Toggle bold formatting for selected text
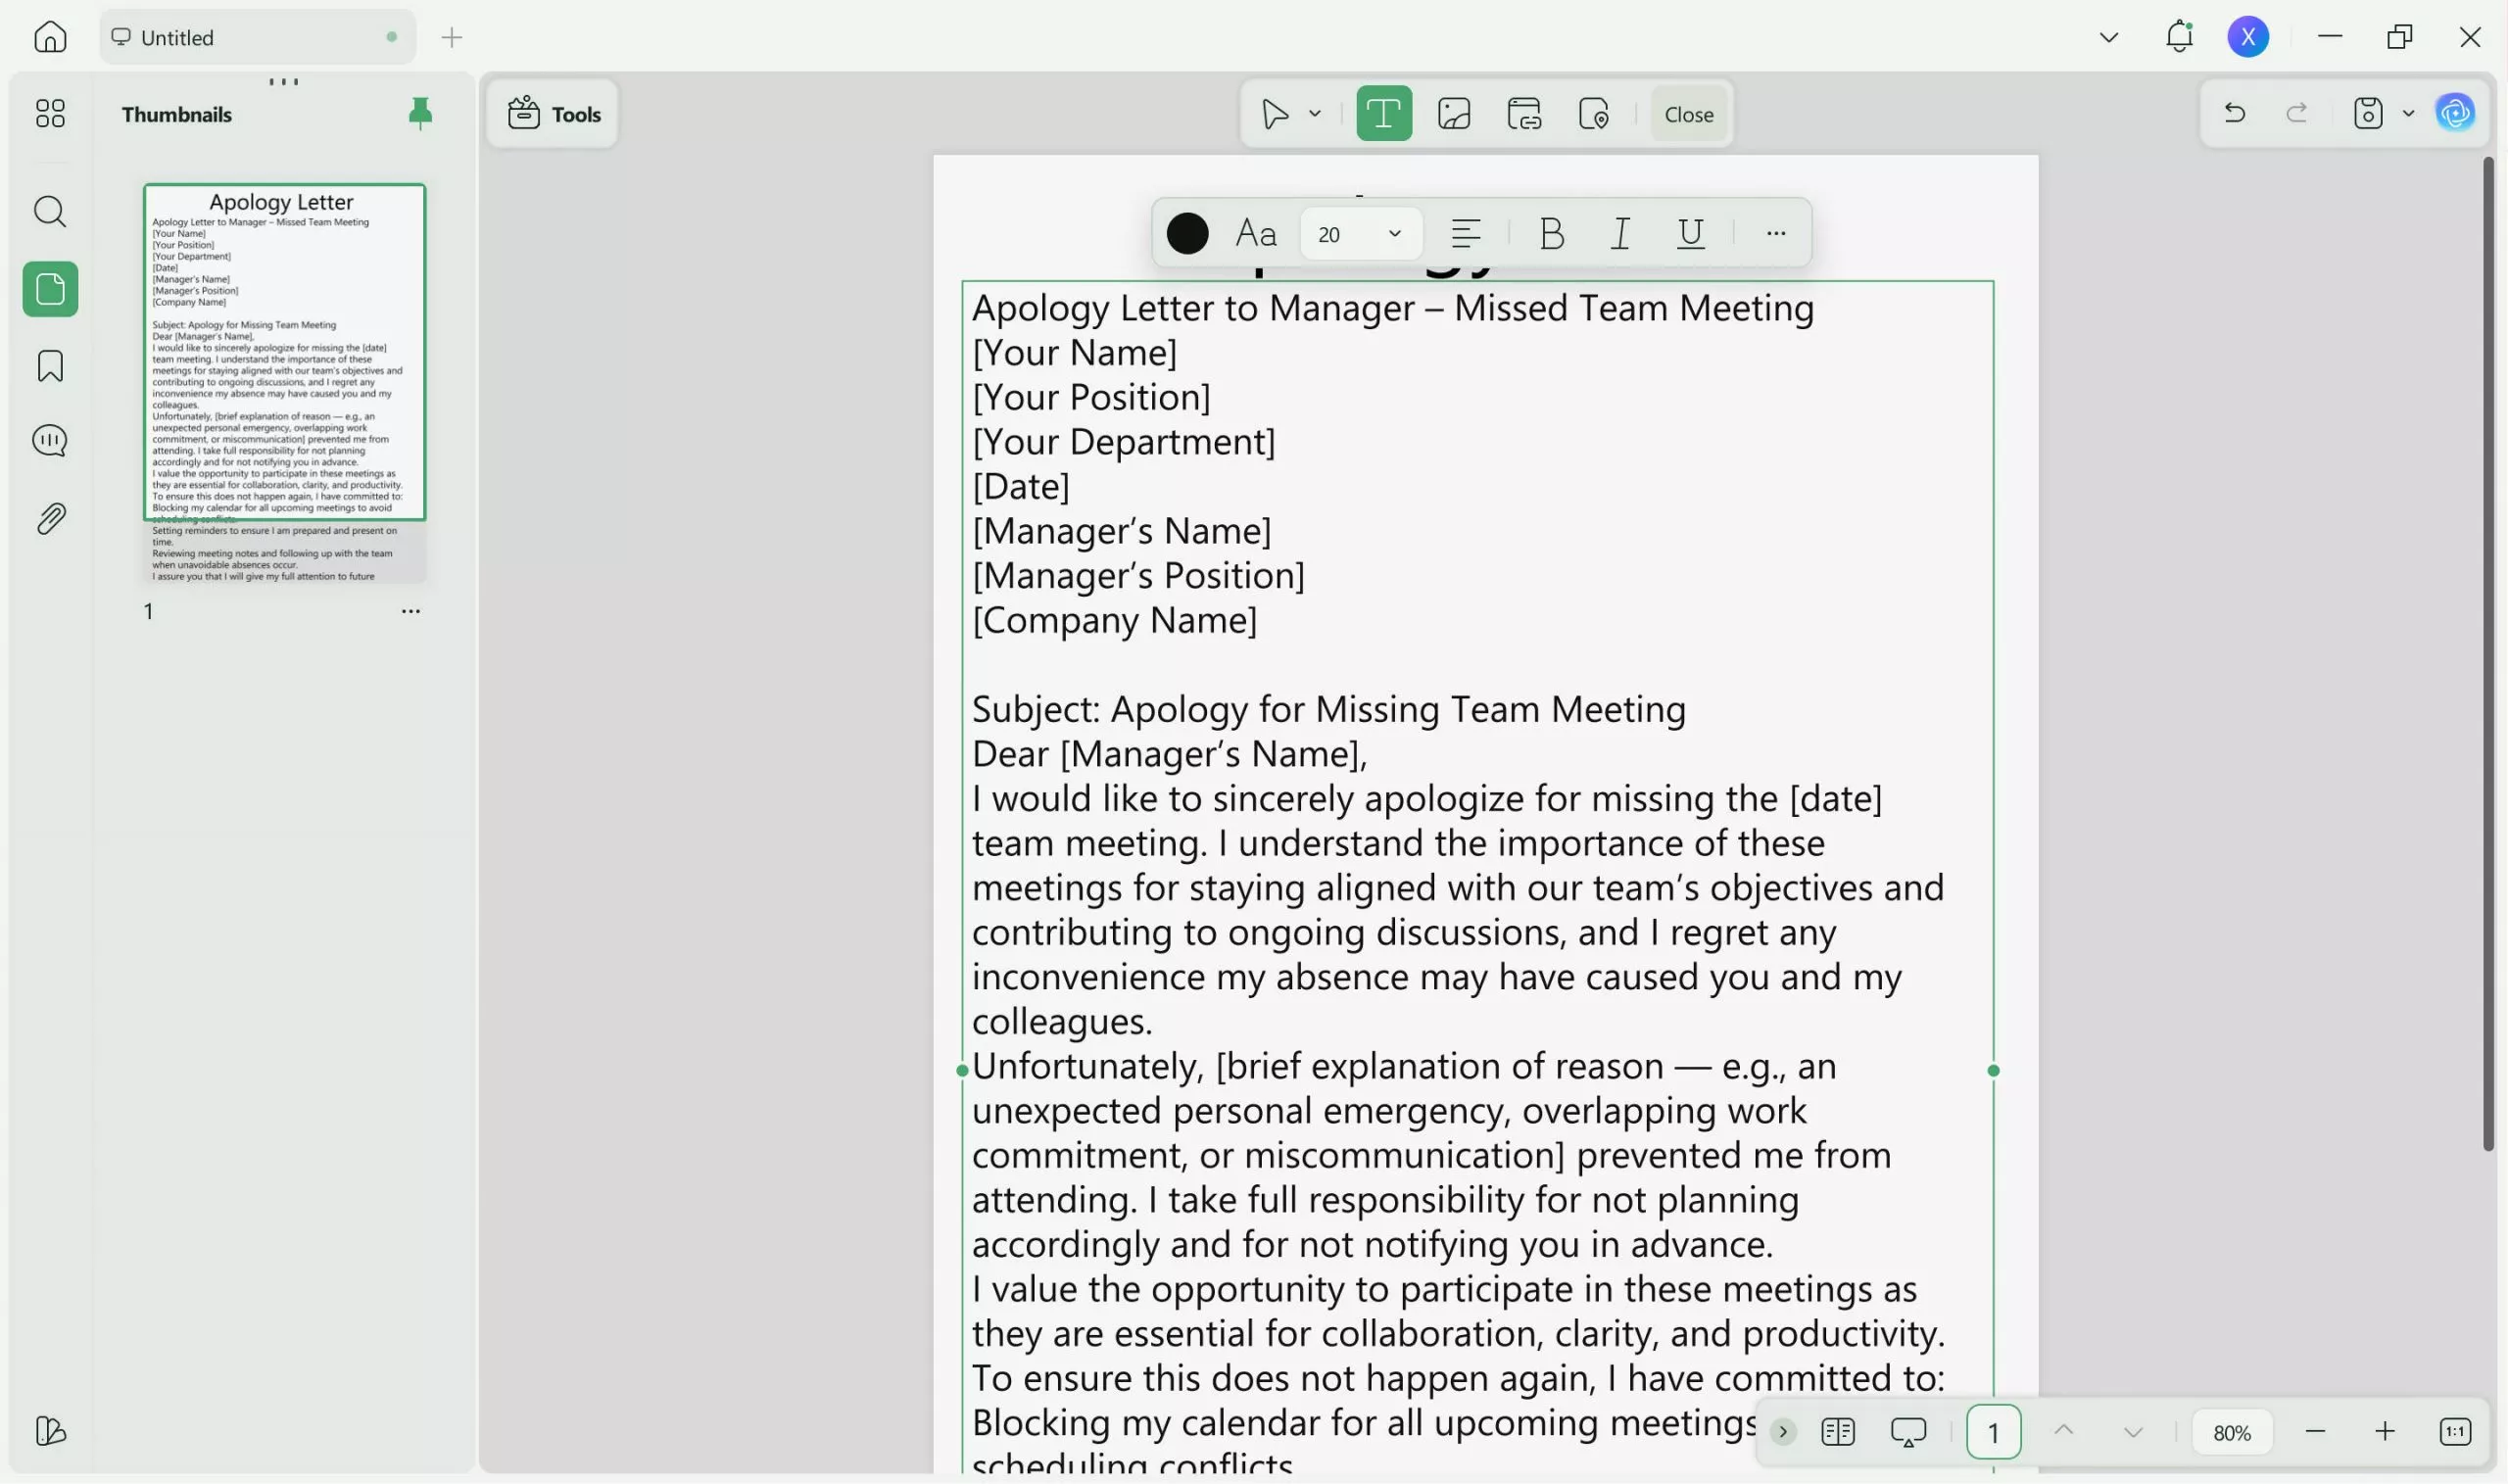The width and height of the screenshot is (2508, 1484). click(x=1549, y=233)
